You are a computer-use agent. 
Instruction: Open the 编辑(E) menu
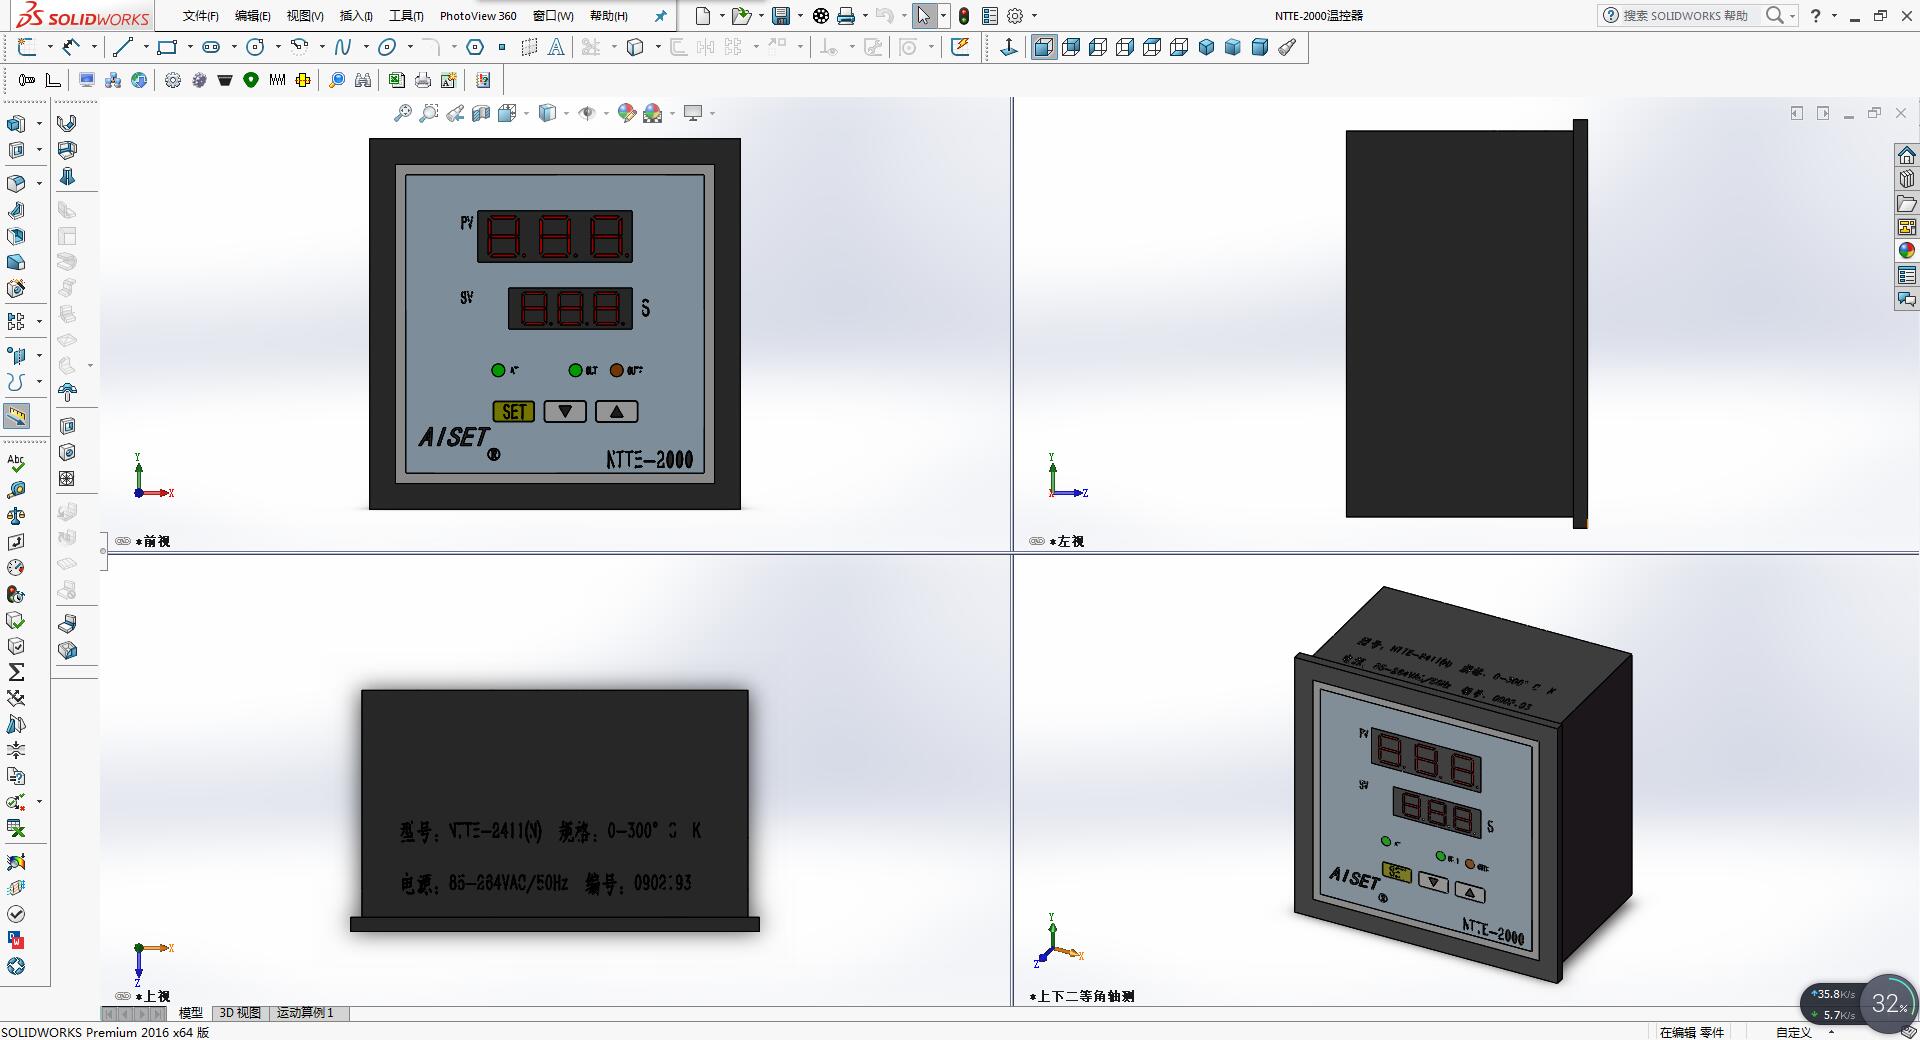coord(252,16)
